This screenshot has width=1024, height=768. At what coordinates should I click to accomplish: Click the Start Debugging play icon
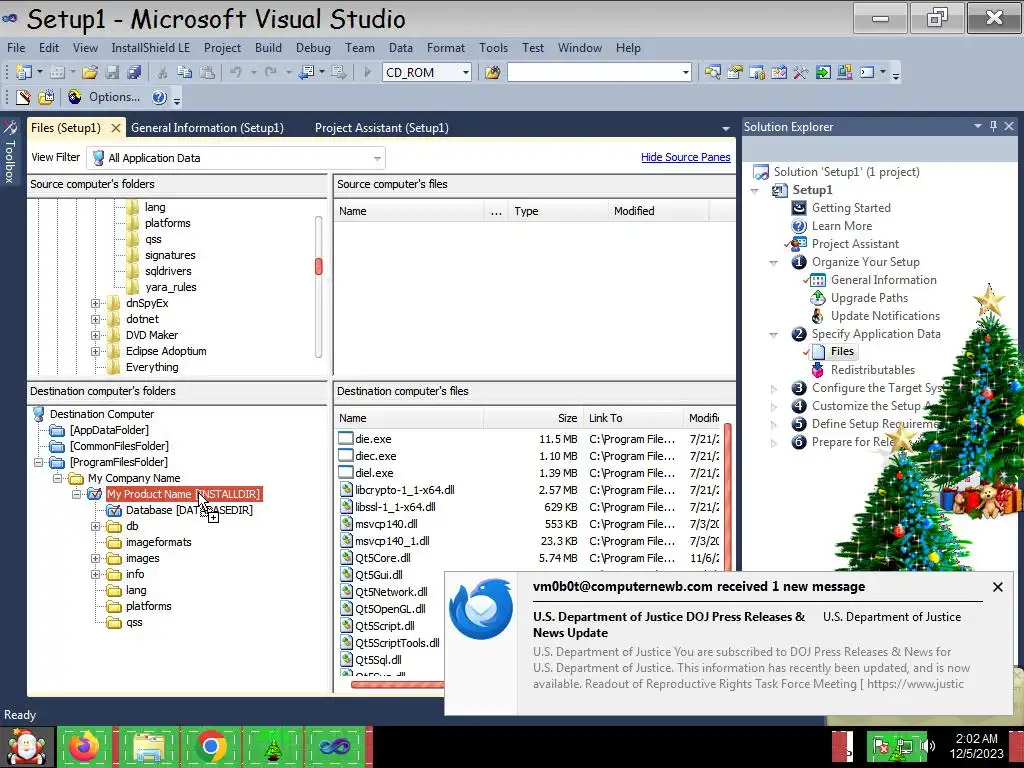coord(367,72)
